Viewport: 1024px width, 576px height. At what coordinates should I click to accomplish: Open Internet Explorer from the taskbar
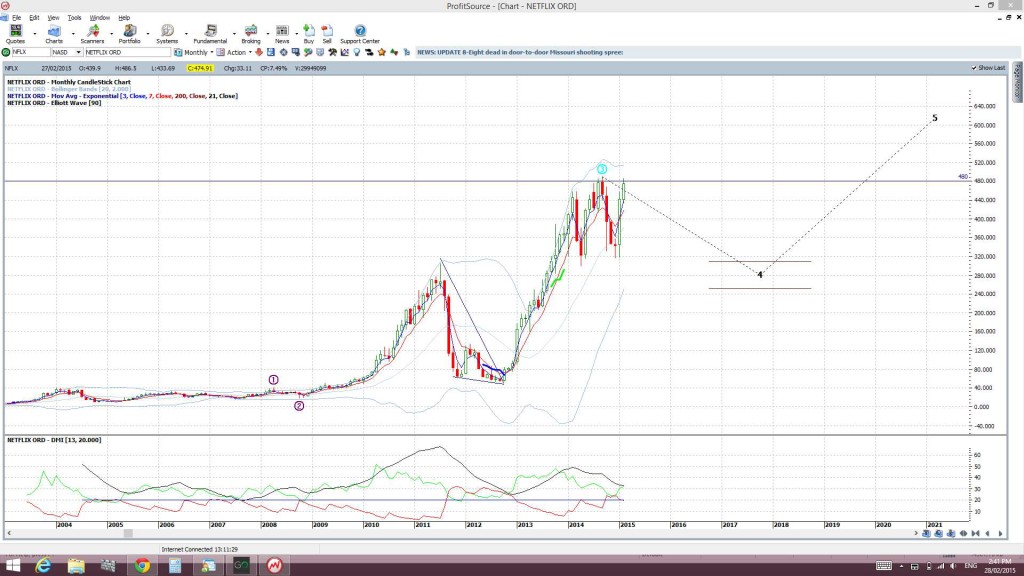pyautogui.click(x=43, y=566)
